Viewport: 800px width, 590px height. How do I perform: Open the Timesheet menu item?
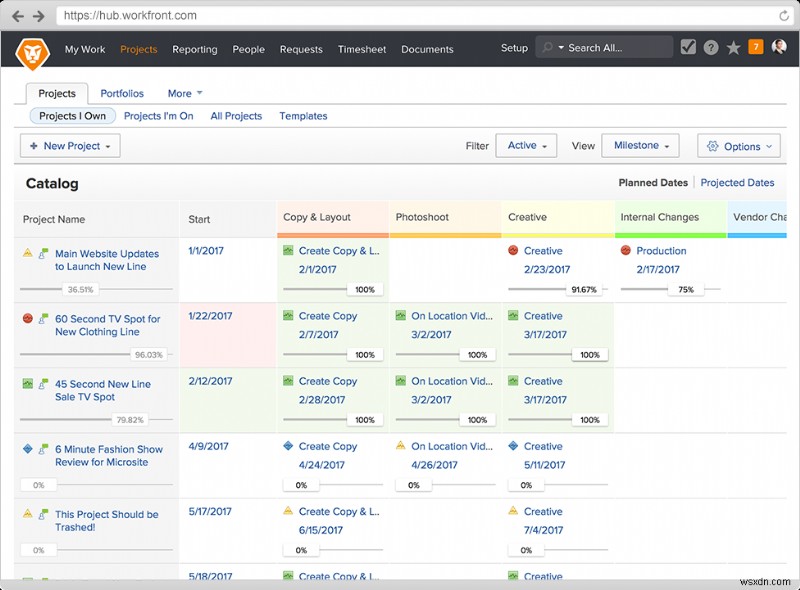pyautogui.click(x=361, y=49)
